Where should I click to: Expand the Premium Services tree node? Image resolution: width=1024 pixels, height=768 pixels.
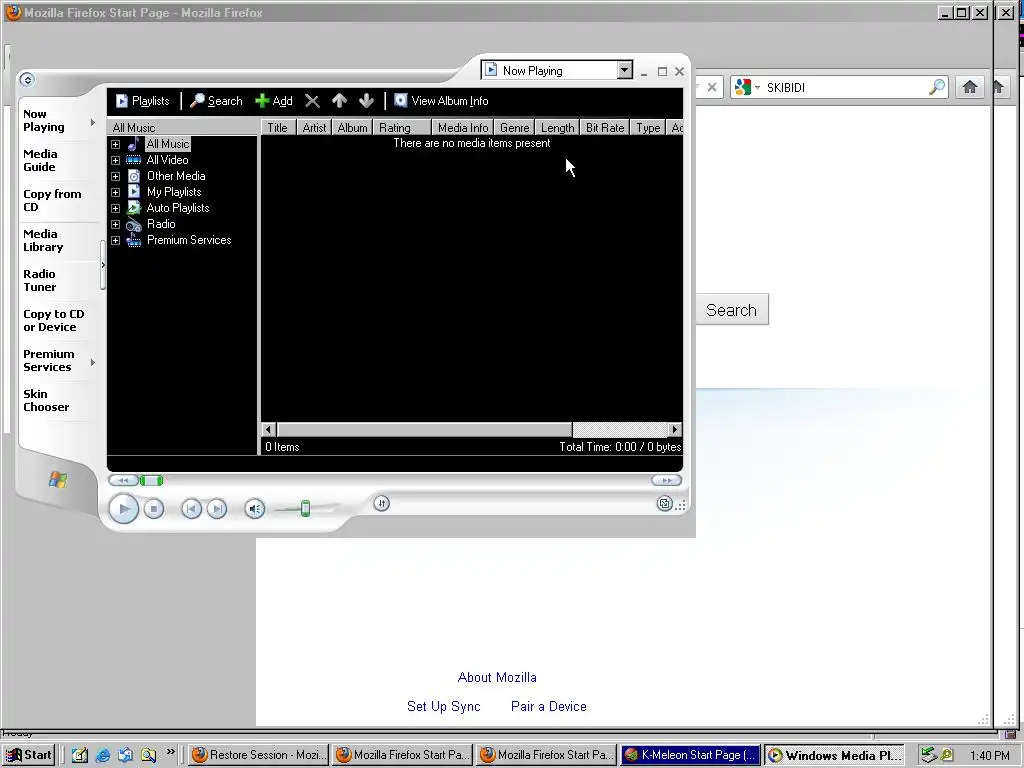click(x=116, y=240)
